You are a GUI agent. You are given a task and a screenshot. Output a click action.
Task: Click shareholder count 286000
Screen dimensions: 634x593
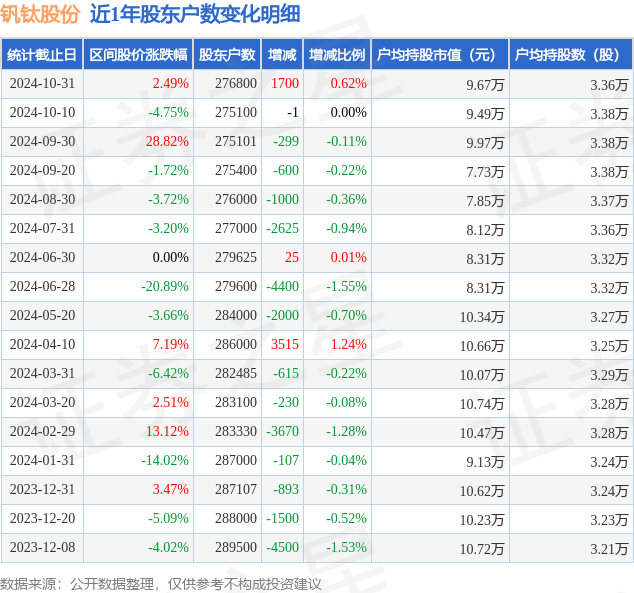236,344
